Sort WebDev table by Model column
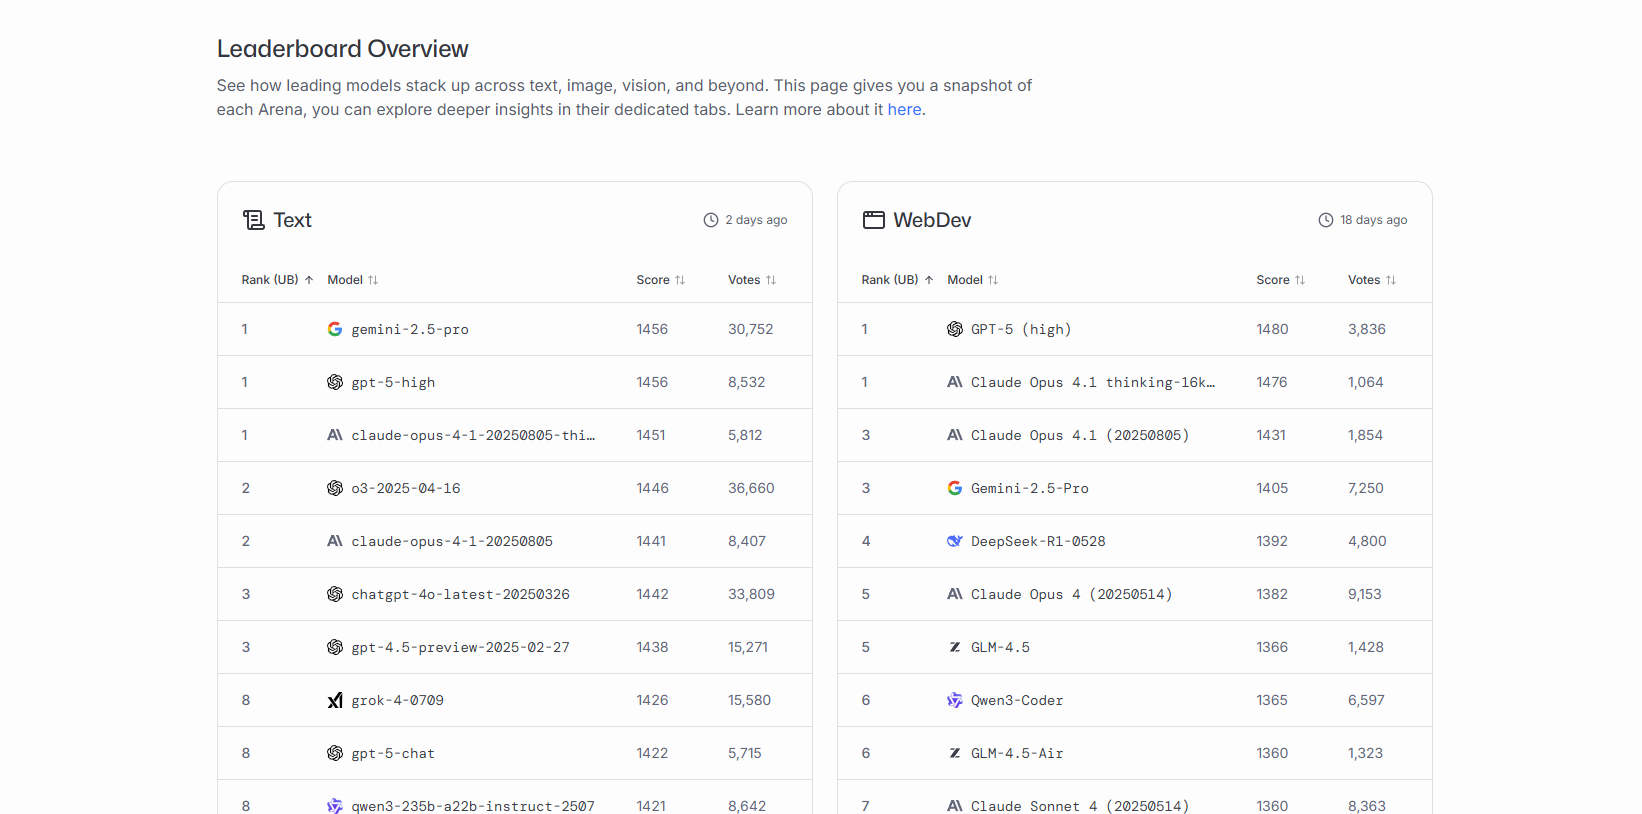This screenshot has width=1642, height=814. coord(973,280)
